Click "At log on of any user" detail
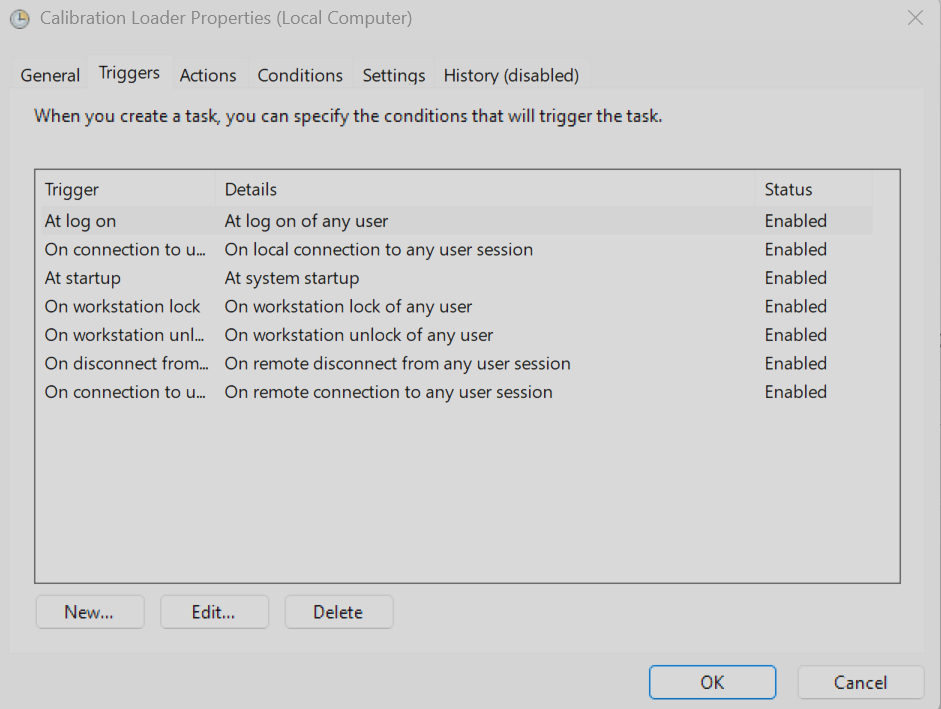The image size is (941, 709). [x=306, y=221]
